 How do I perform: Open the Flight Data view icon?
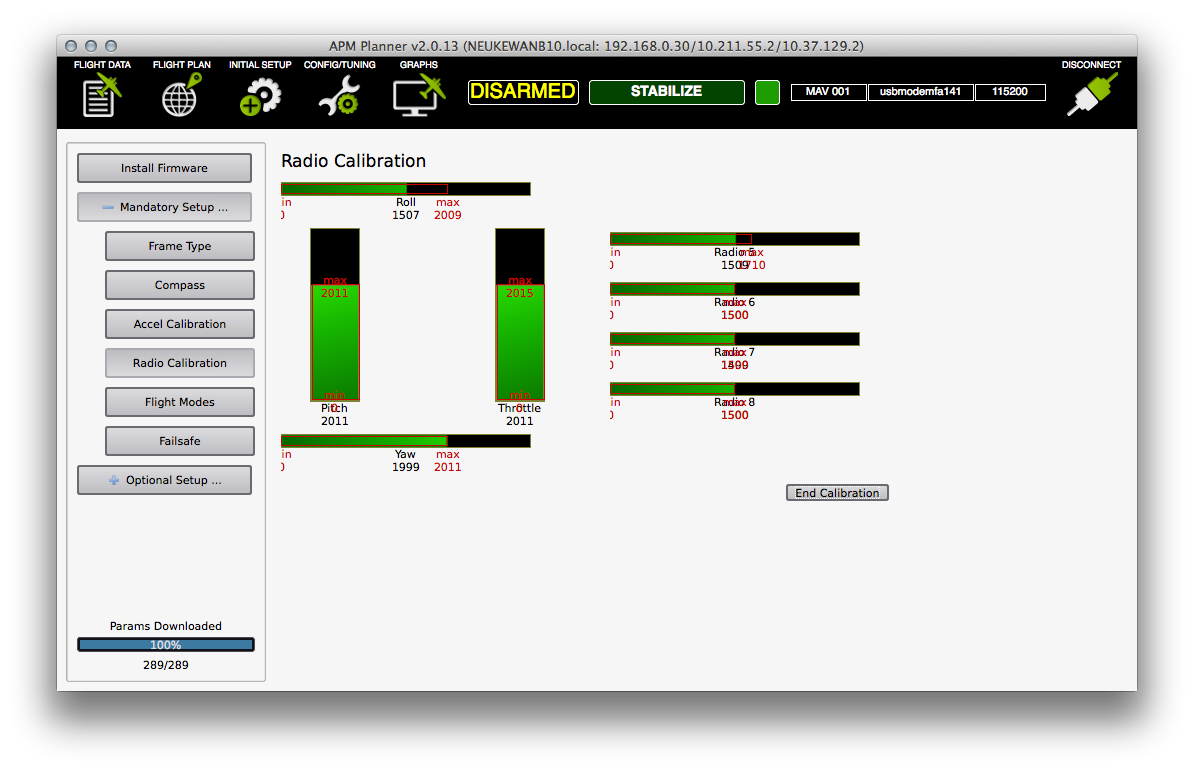(102, 97)
